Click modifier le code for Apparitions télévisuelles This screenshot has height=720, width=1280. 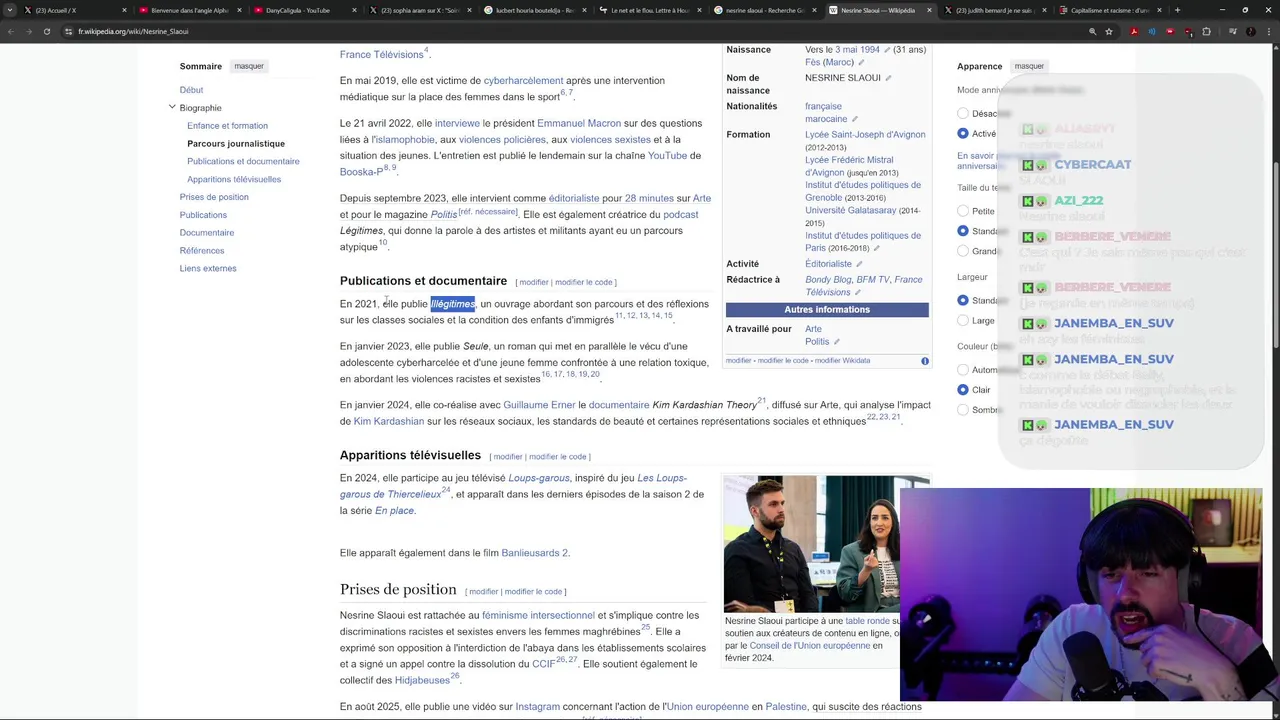(558, 457)
